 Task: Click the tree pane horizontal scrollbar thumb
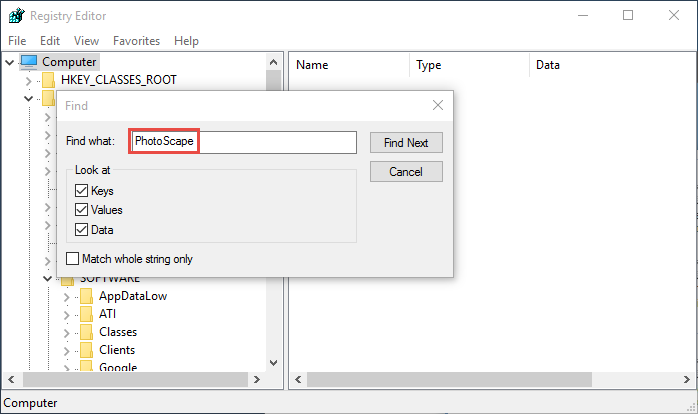(135, 380)
